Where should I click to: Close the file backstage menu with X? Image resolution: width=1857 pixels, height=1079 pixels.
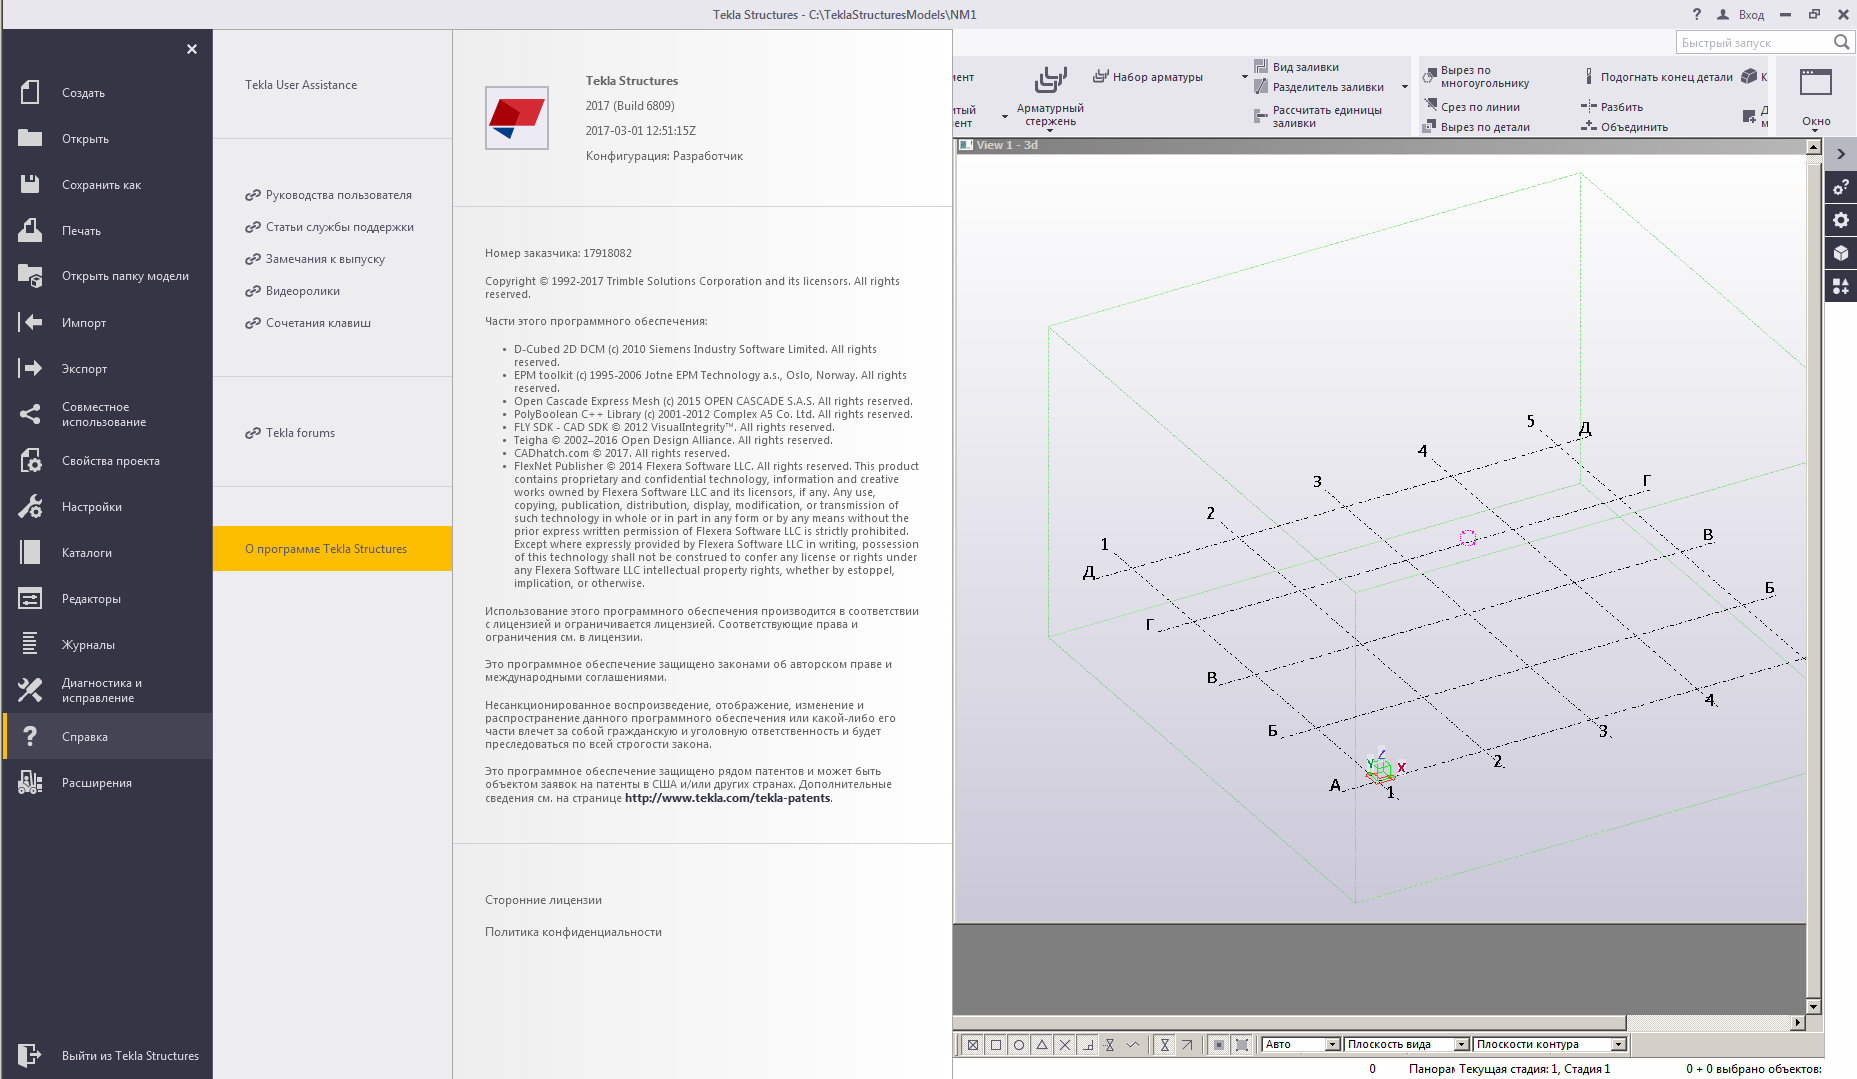(x=192, y=49)
